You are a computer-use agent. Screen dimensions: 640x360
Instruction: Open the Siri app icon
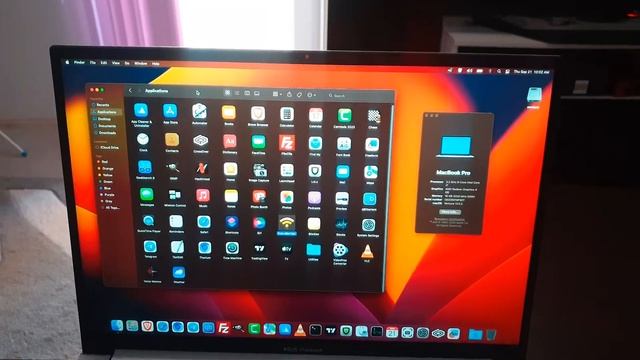tap(259, 223)
